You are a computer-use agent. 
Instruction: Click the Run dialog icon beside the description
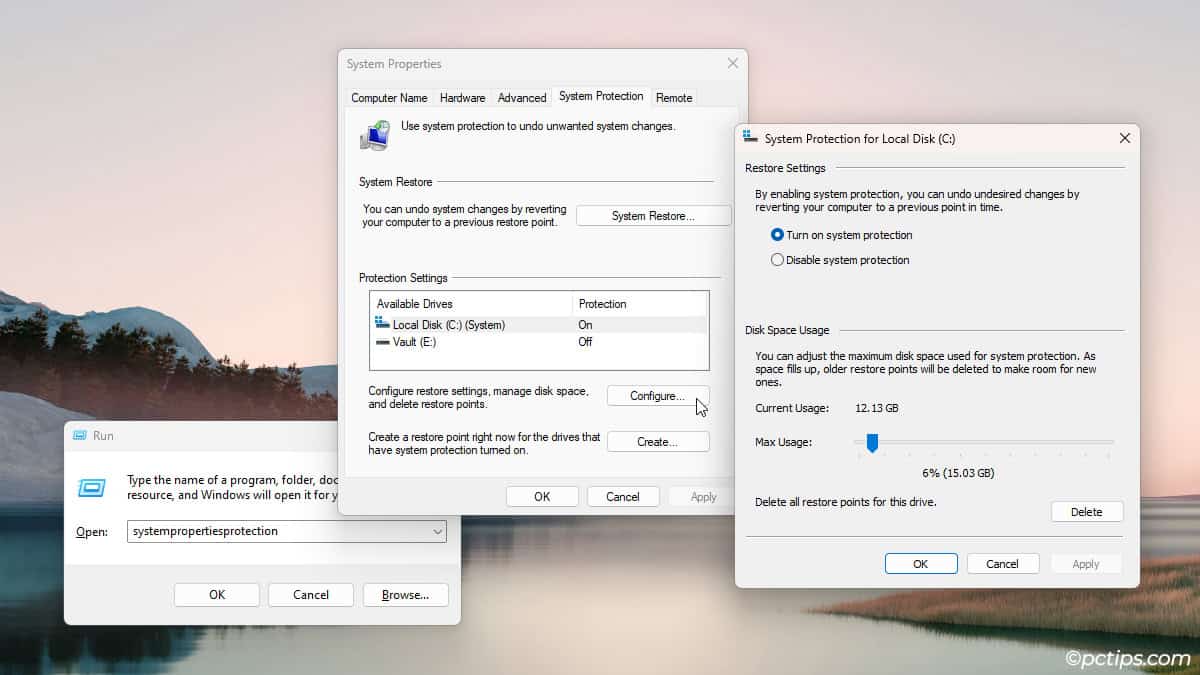click(92, 487)
